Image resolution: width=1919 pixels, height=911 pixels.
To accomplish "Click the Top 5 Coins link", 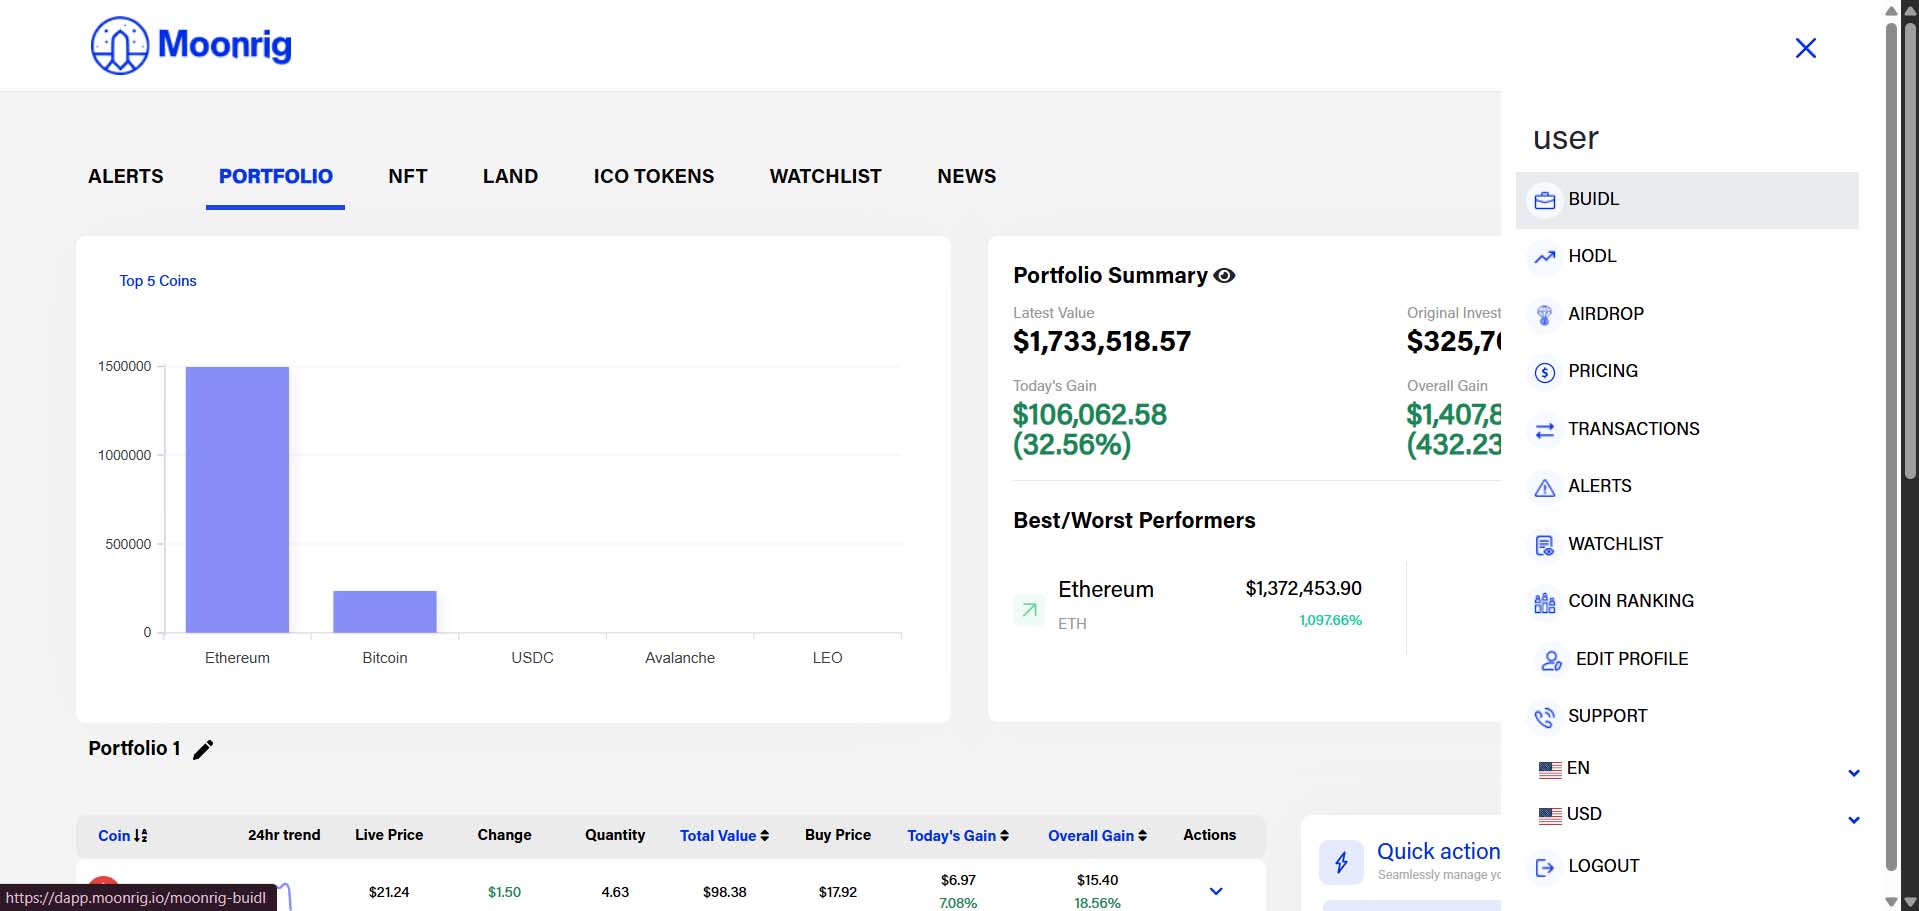I will [158, 281].
